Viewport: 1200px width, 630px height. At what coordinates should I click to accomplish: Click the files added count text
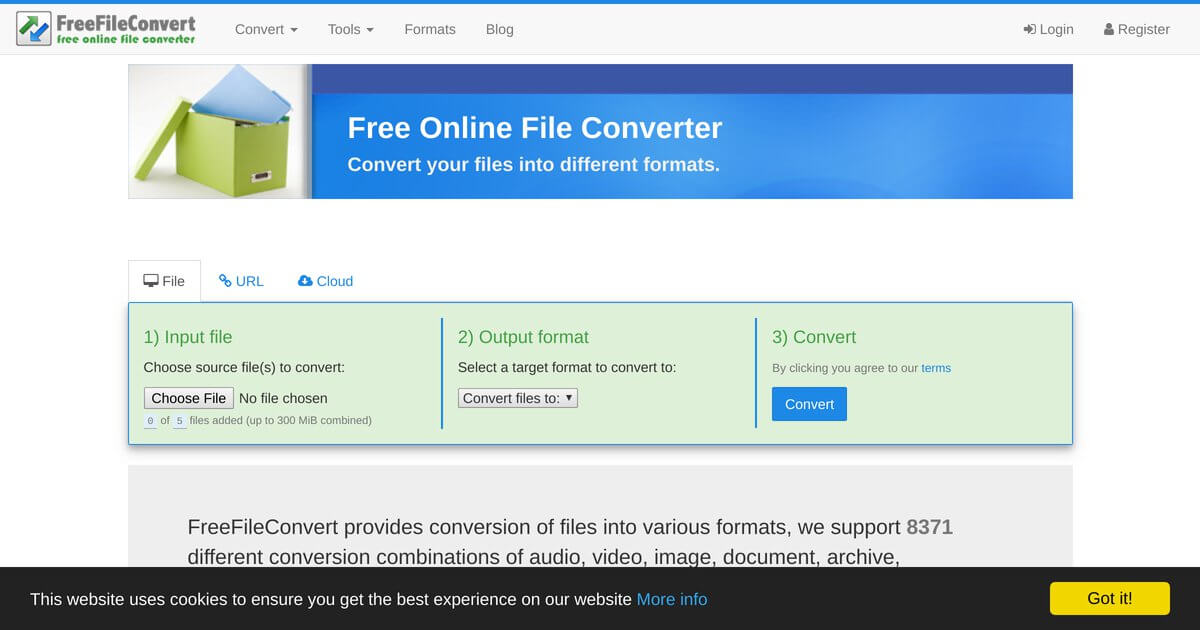pos(258,421)
